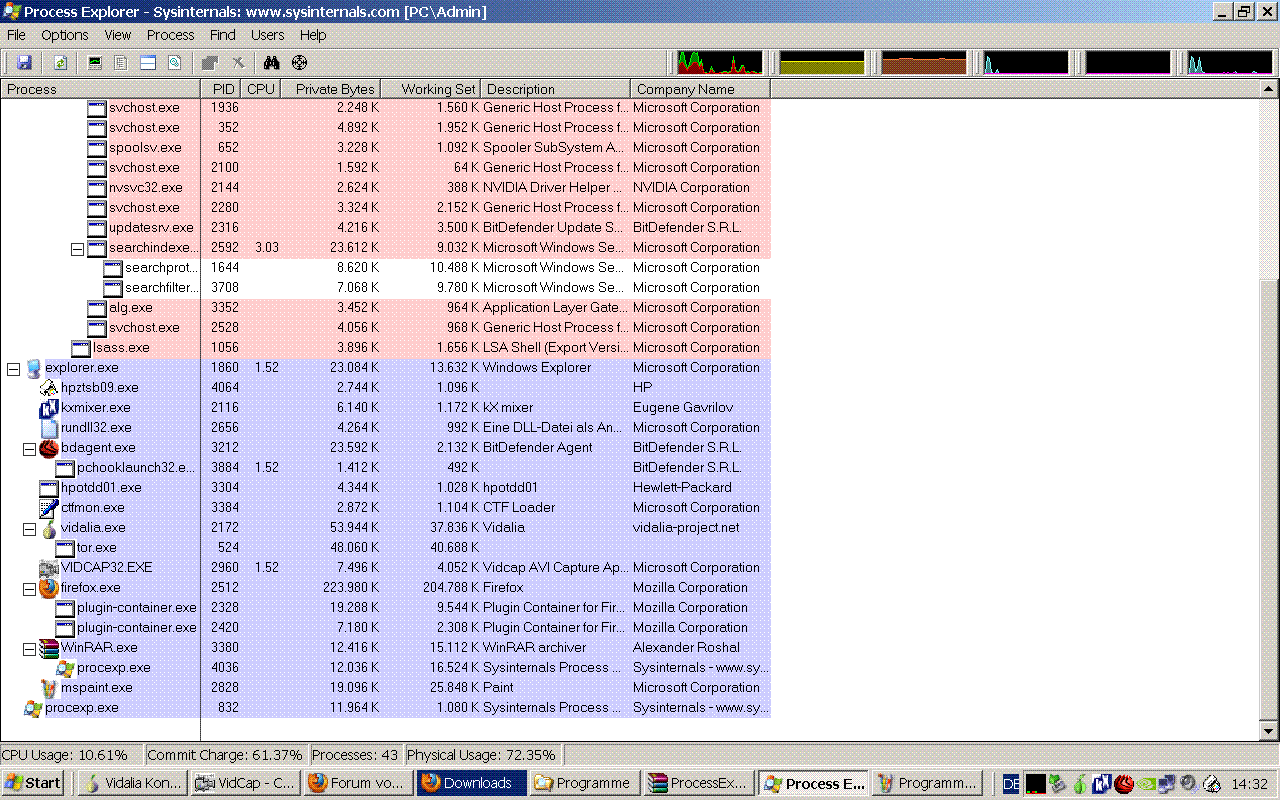Click the bdagent.exe red icon
Viewport: 1280px width, 800px height.
49,448
